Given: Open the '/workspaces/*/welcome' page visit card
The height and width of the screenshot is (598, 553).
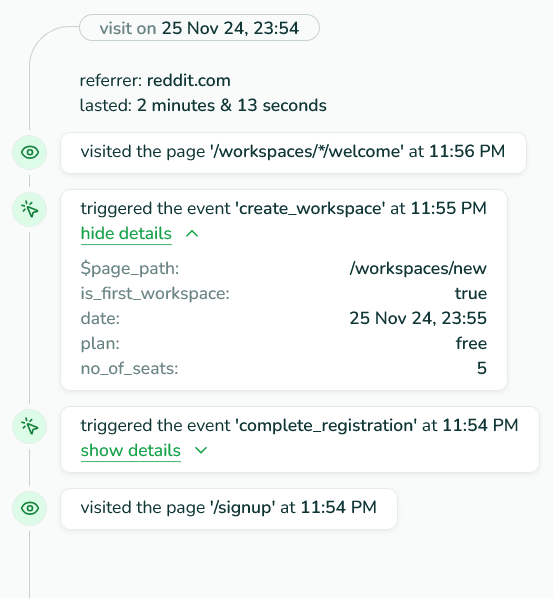Looking at the screenshot, I should 293,153.
